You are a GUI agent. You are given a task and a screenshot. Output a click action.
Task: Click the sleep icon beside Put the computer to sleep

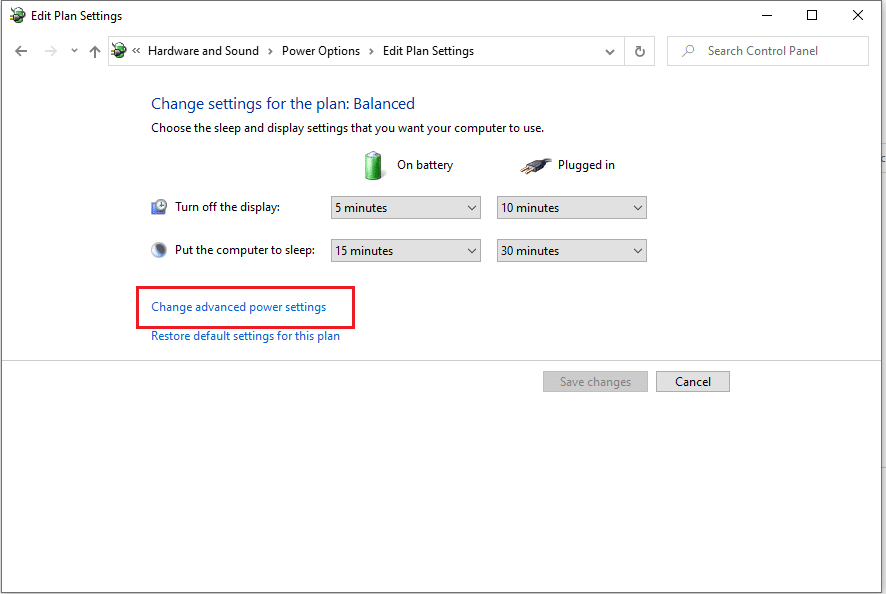[x=159, y=249]
